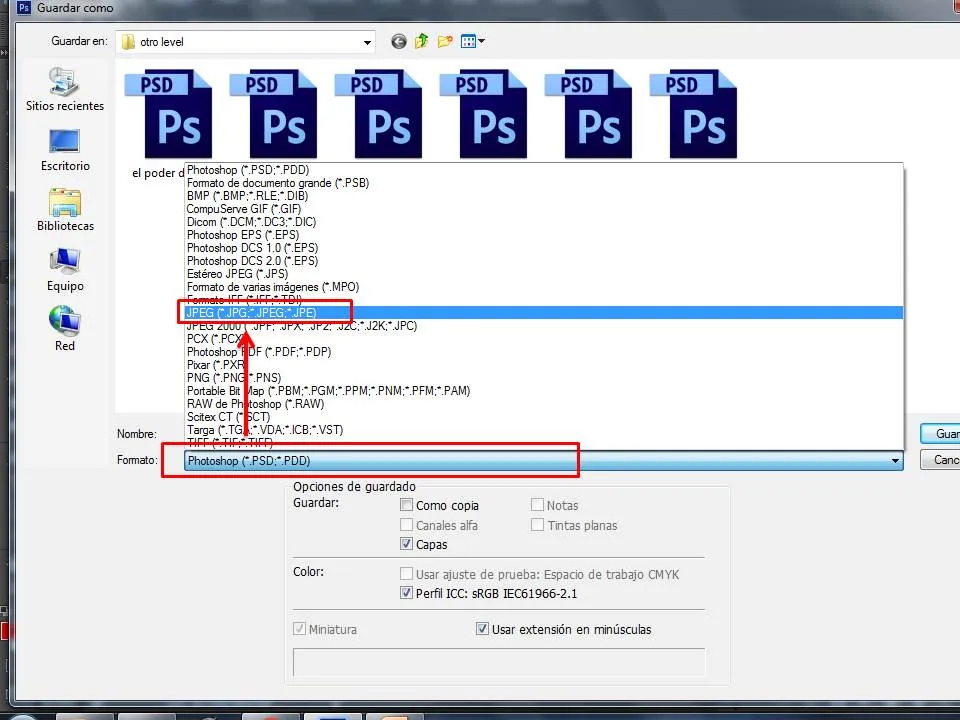Screen dimensions: 960x720
Task: Choose Photoshop DCS 2.0 format
Action: [x=544, y=261]
